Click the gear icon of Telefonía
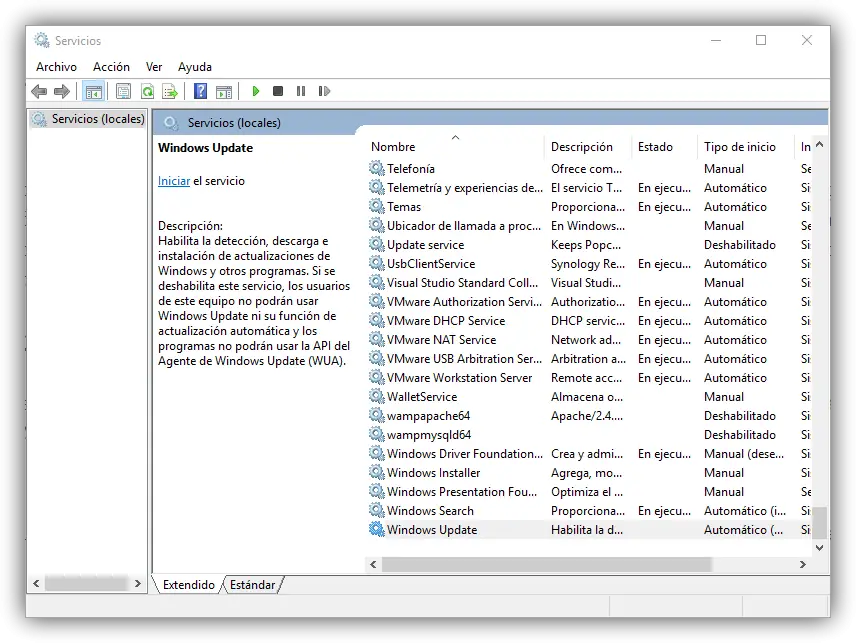Viewport: 856px width, 643px height. coord(377,168)
